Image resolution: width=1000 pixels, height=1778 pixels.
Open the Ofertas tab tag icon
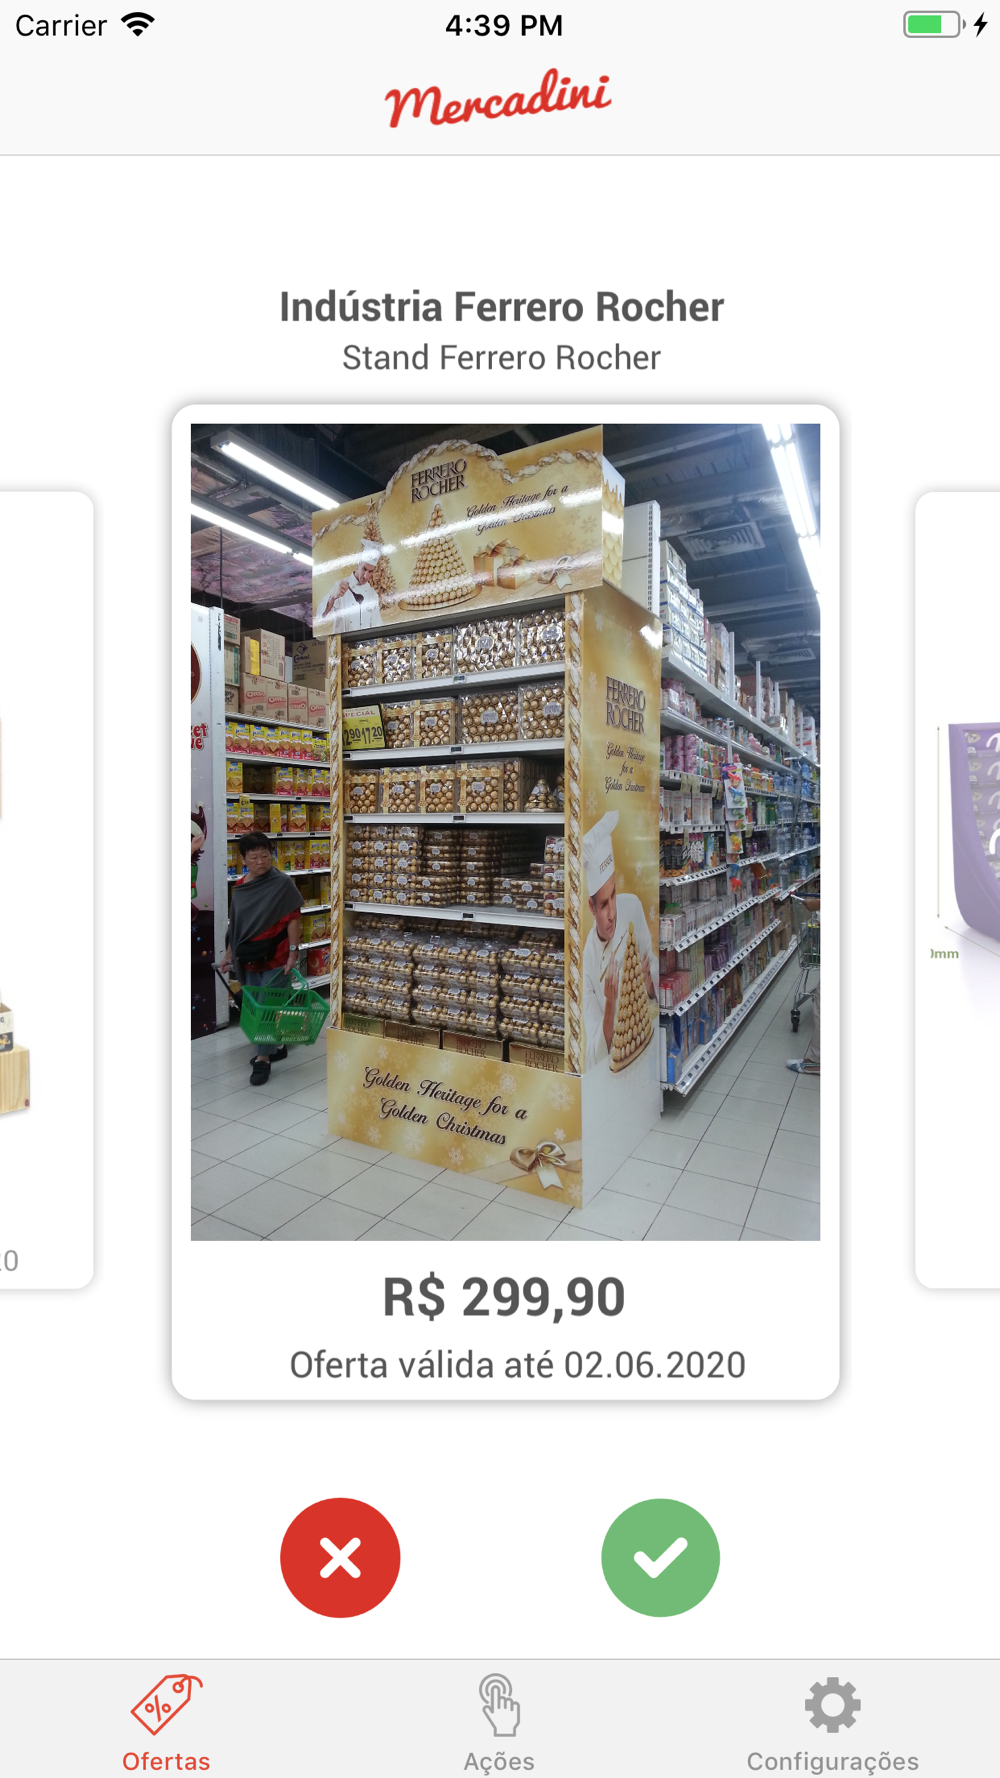pos(166,1704)
